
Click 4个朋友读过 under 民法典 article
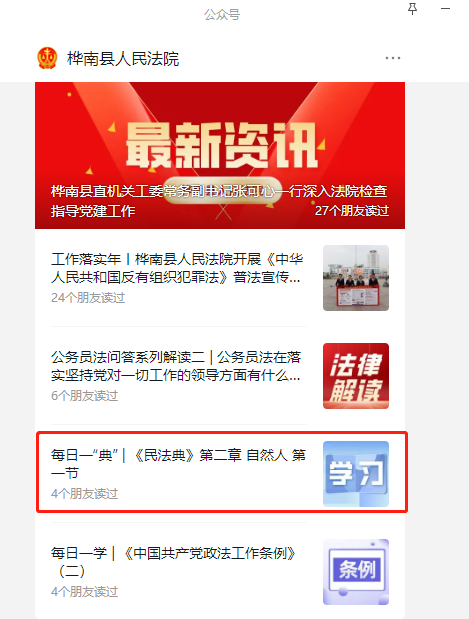coord(84,493)
